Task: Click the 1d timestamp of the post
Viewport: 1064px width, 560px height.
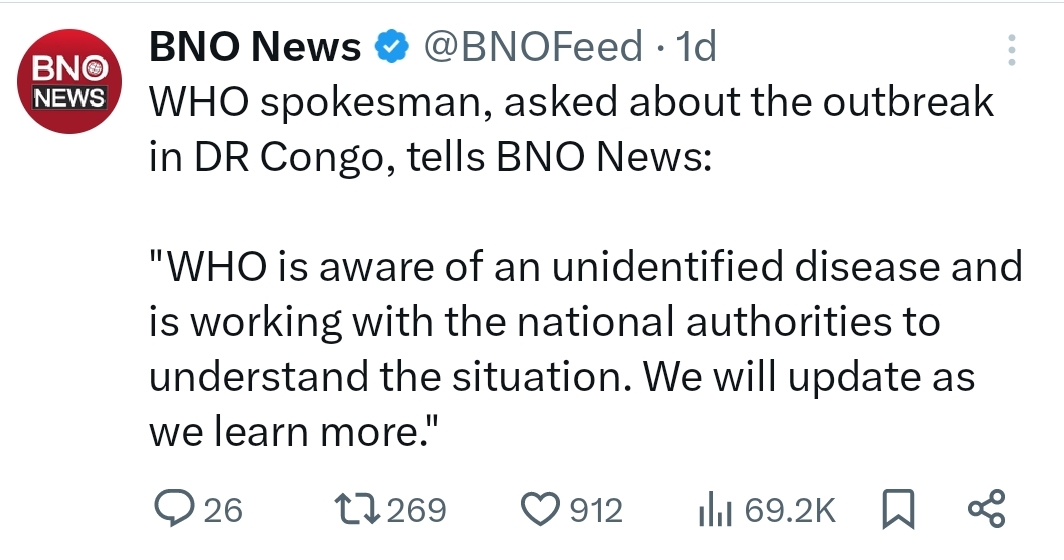Action: click(x=696, y=46)
